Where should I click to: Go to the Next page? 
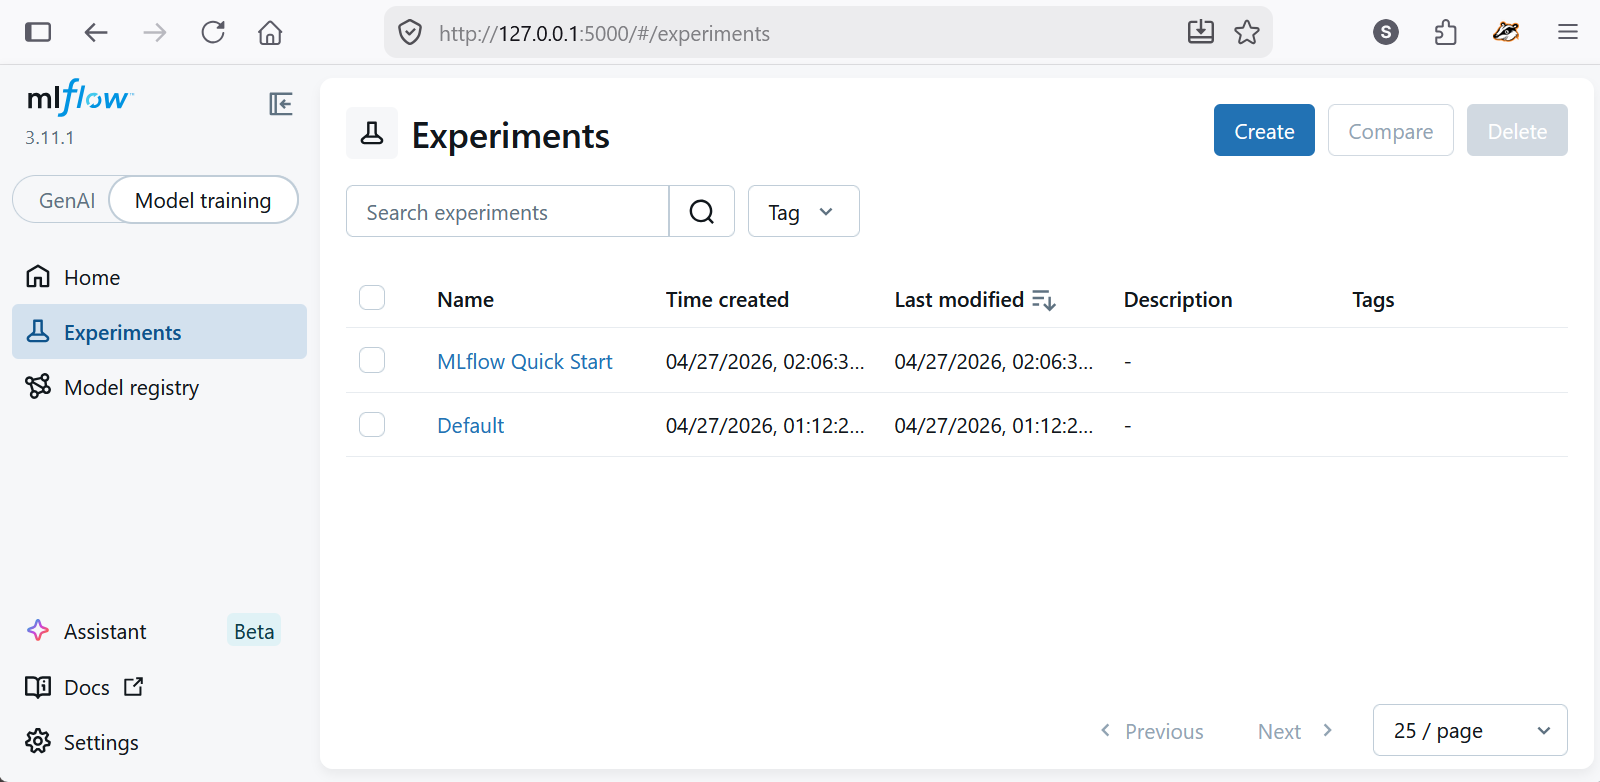[x=1296, y=731]
